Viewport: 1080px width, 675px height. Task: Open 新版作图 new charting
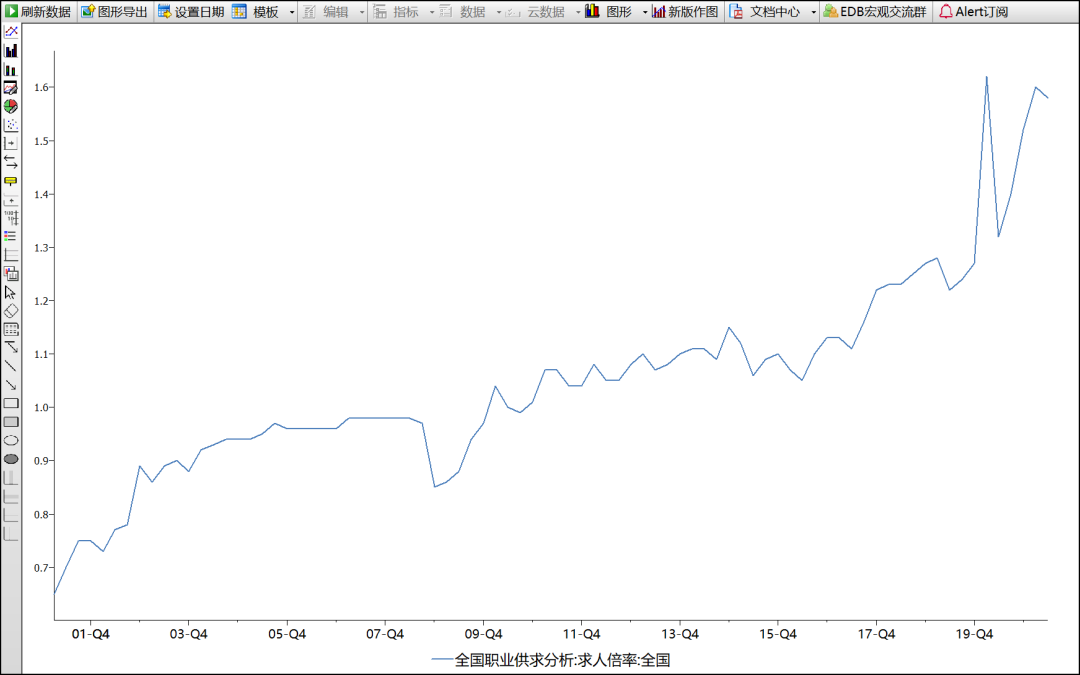point(685,12)
